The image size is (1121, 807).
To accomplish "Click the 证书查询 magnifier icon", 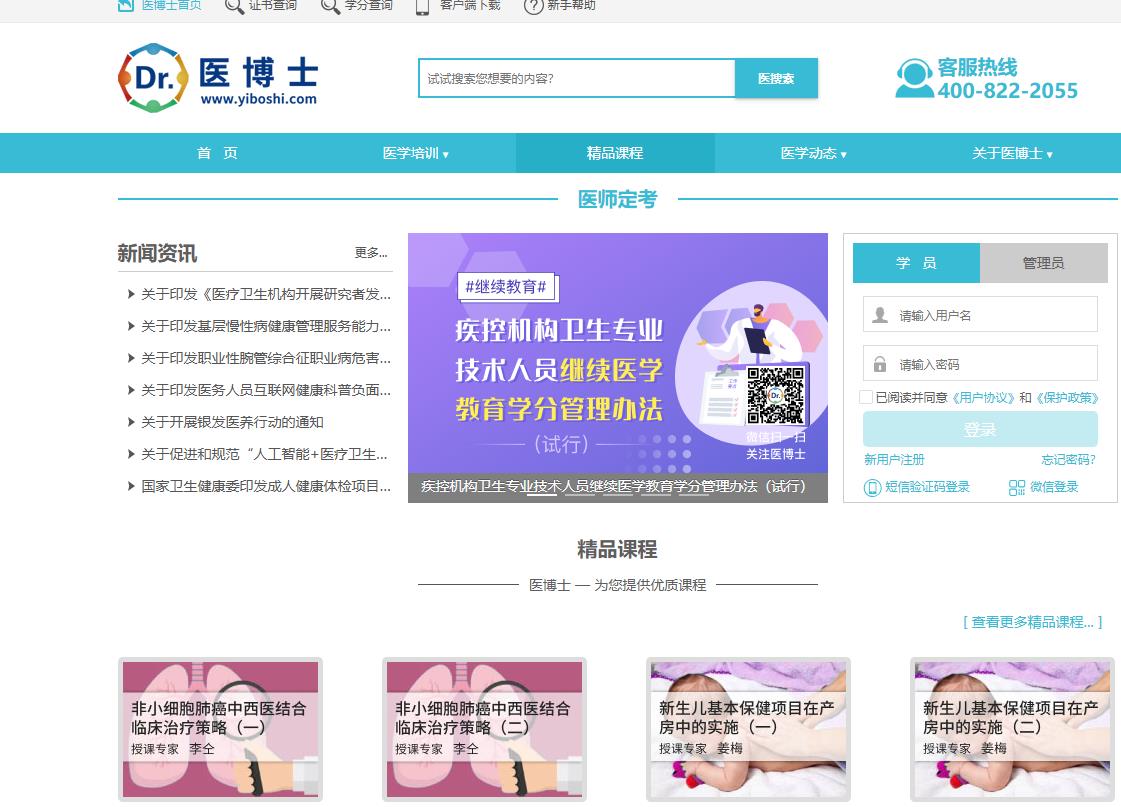I will [234, 6].
